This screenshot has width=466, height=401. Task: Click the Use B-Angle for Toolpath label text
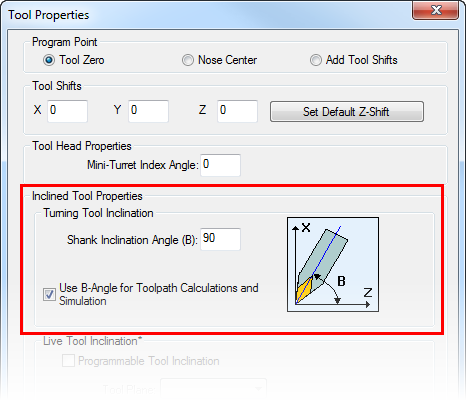click(159, 294)
